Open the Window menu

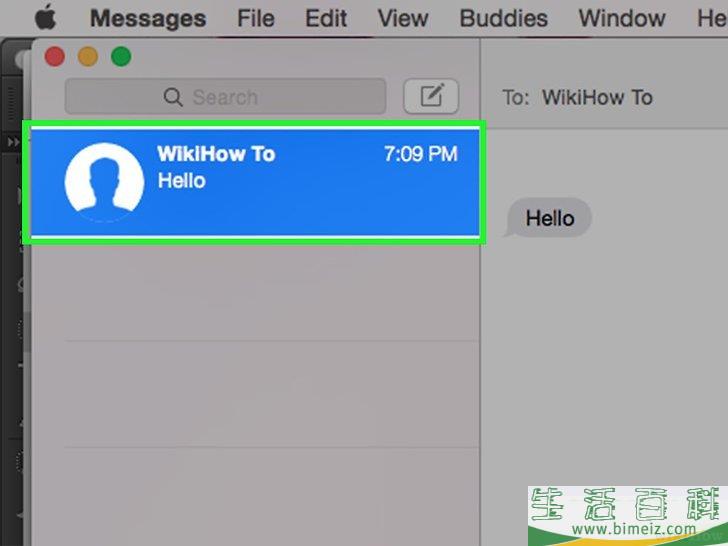pyautogui.click(x=622, y=19)
